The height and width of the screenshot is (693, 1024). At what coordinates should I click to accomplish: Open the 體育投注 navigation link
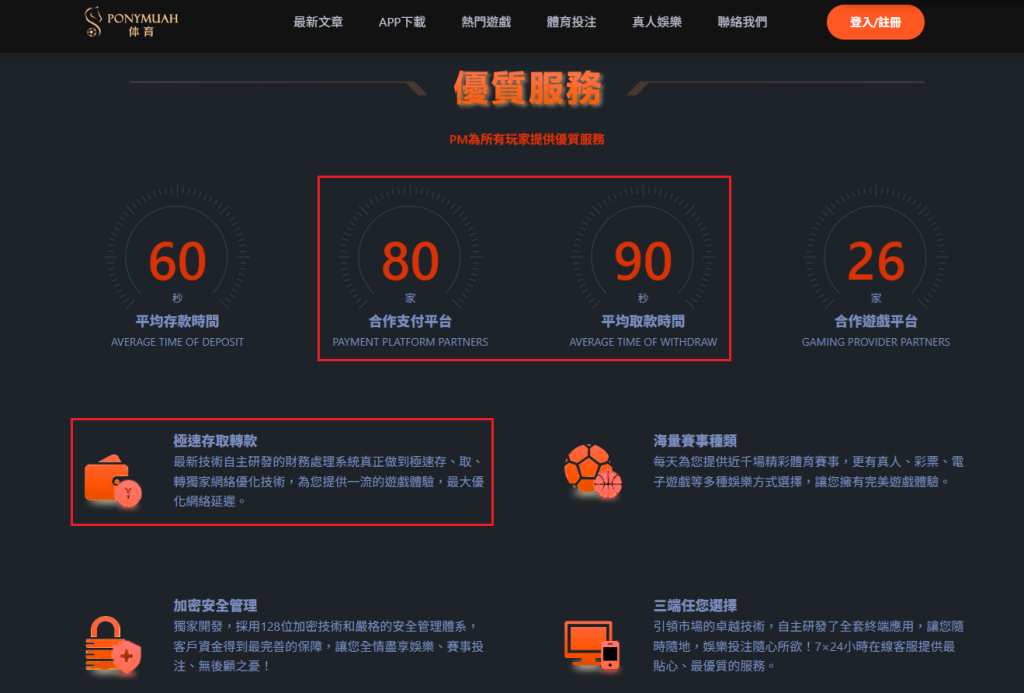pyautogui.click(x=571, y=22)
